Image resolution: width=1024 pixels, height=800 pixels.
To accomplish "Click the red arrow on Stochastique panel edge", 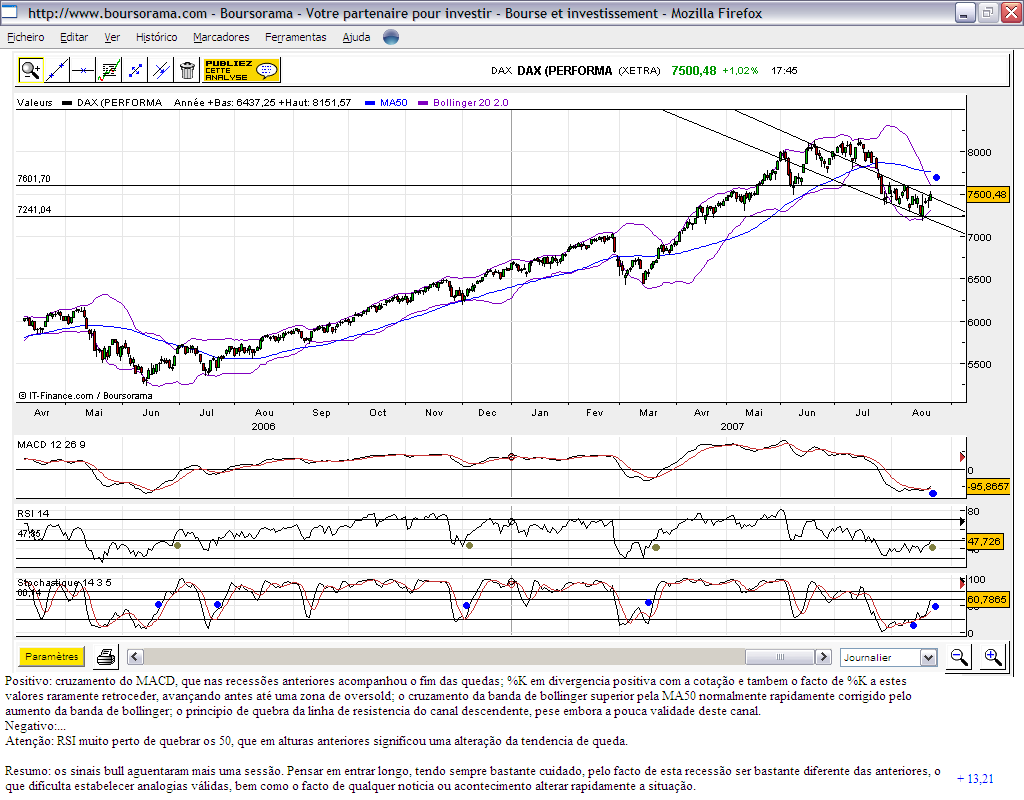I will (x=962, y=583).
